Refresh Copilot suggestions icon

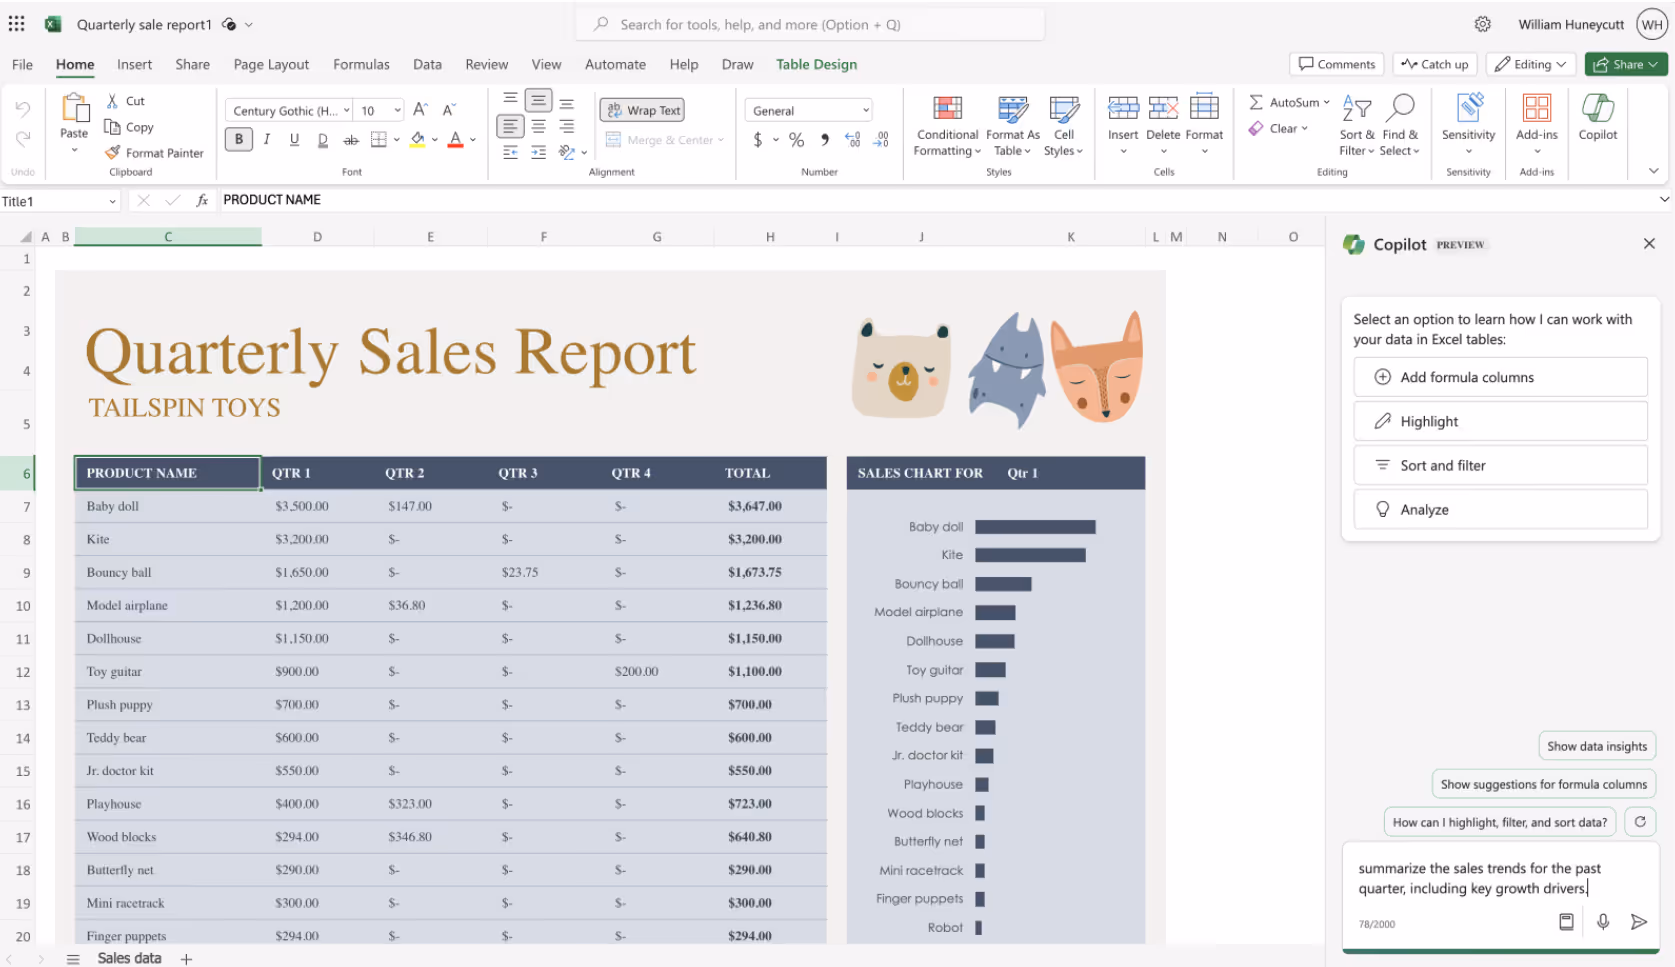tap(1640, 822)
